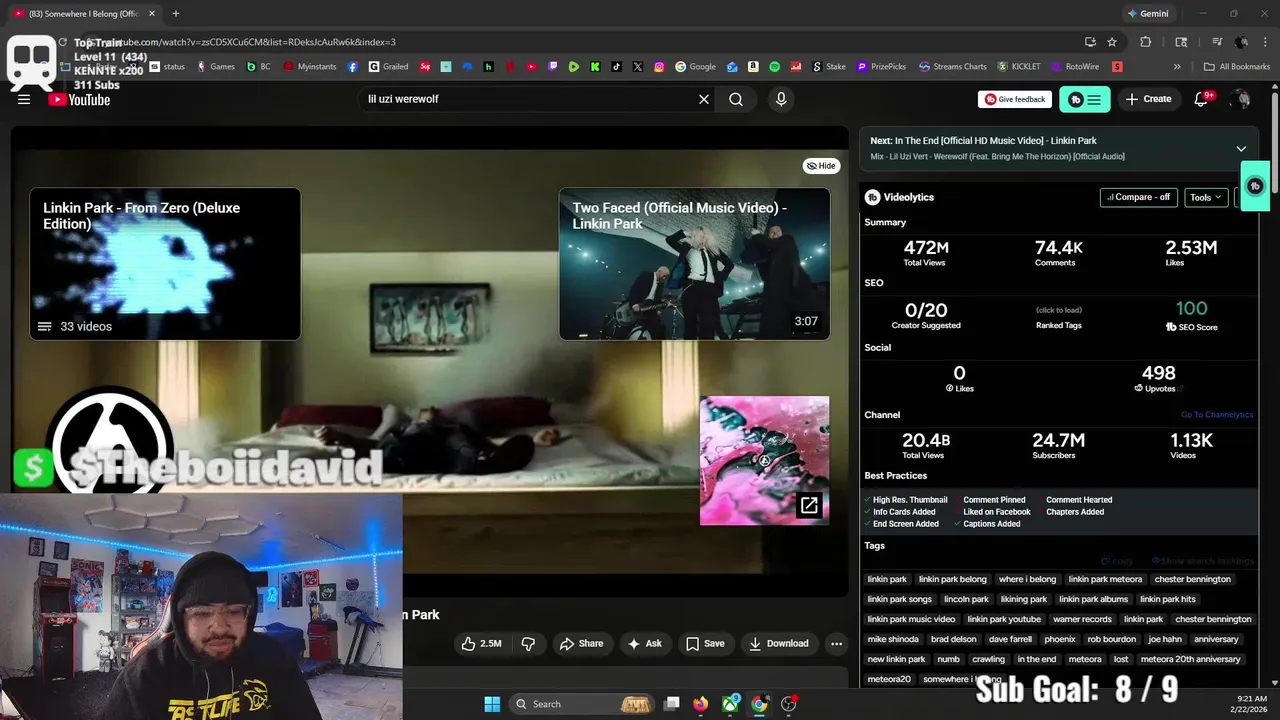Open the Gemini tab in Chrome
1280x720 pixels.
click(1148, 14)
